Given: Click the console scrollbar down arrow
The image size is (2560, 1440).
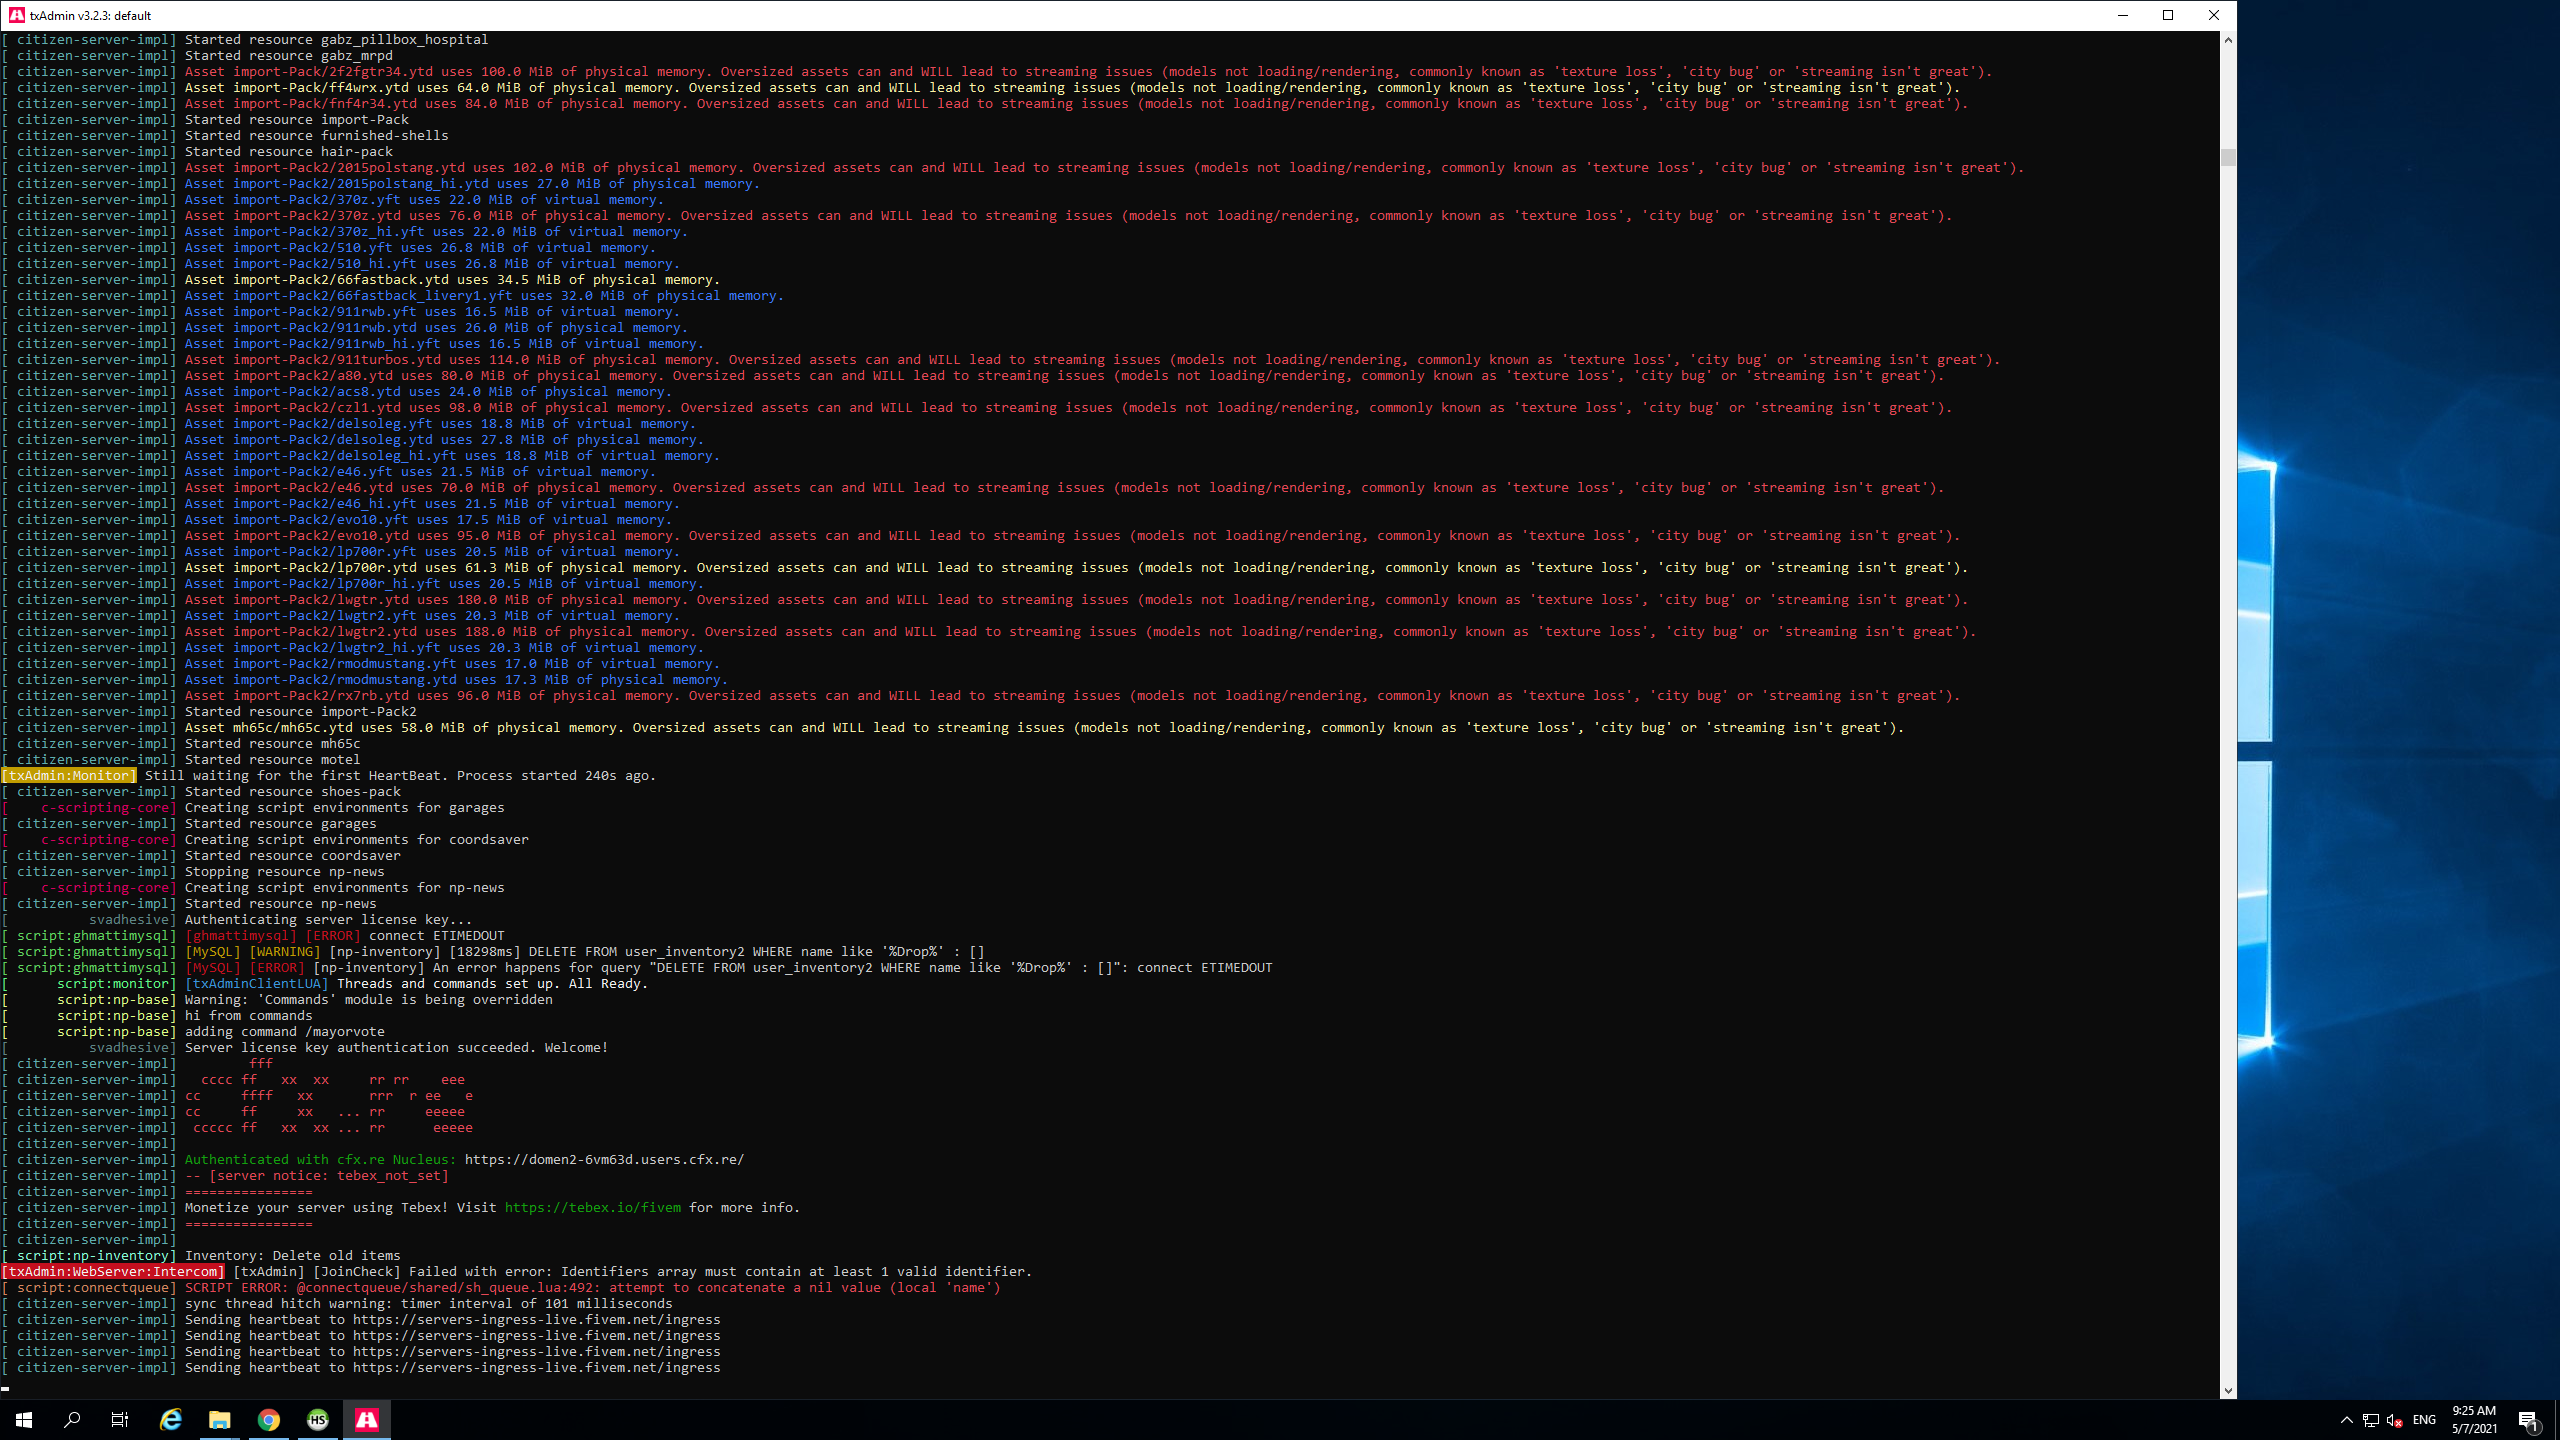Looking at the screenshot, I should pos(2228,1391).
